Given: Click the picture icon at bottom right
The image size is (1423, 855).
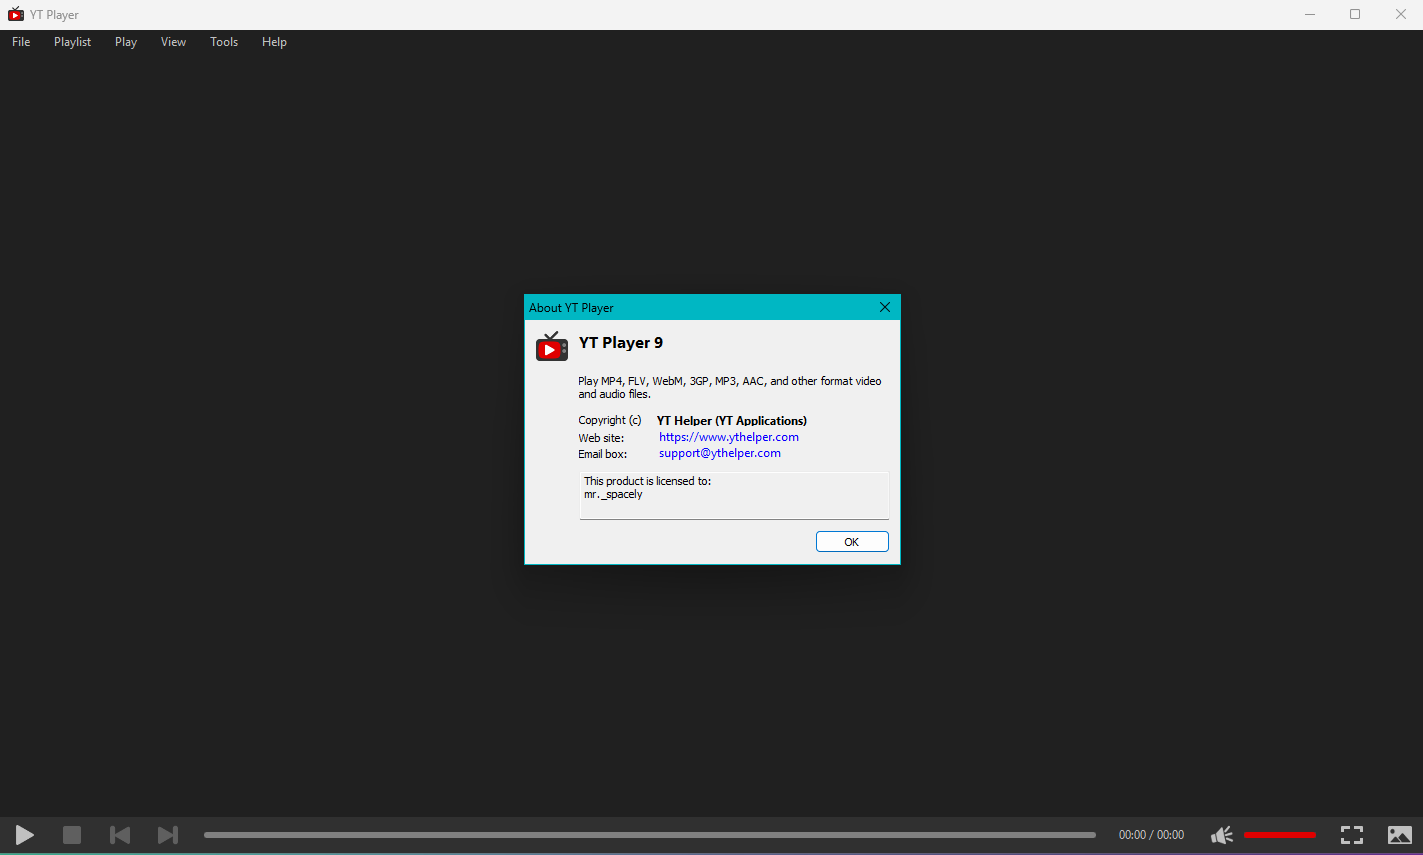Looking at the screenshot, I should (1400, 834).
